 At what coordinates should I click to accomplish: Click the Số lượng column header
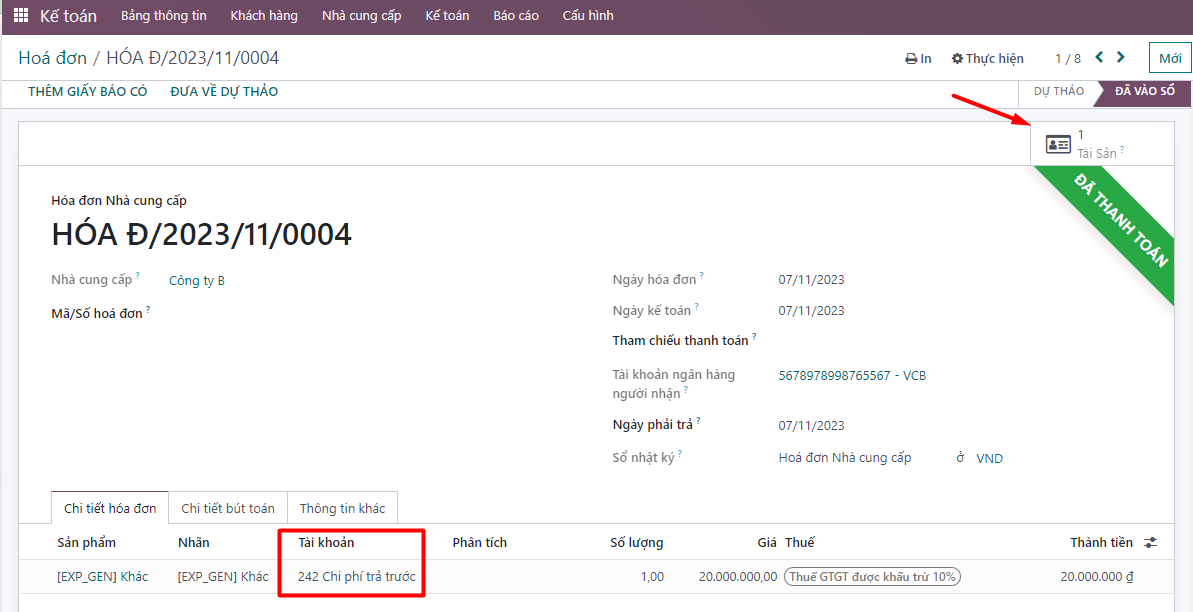pyautogui.click(x=637, y=543)
